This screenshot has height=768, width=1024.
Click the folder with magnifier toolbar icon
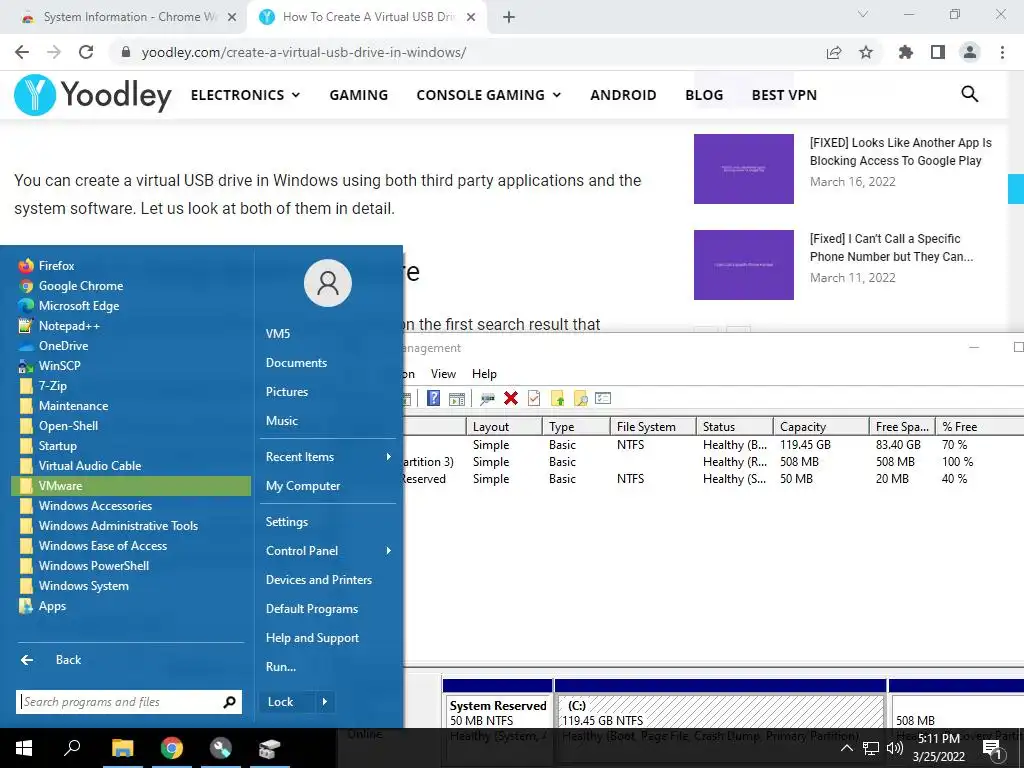tap(580, 398)
